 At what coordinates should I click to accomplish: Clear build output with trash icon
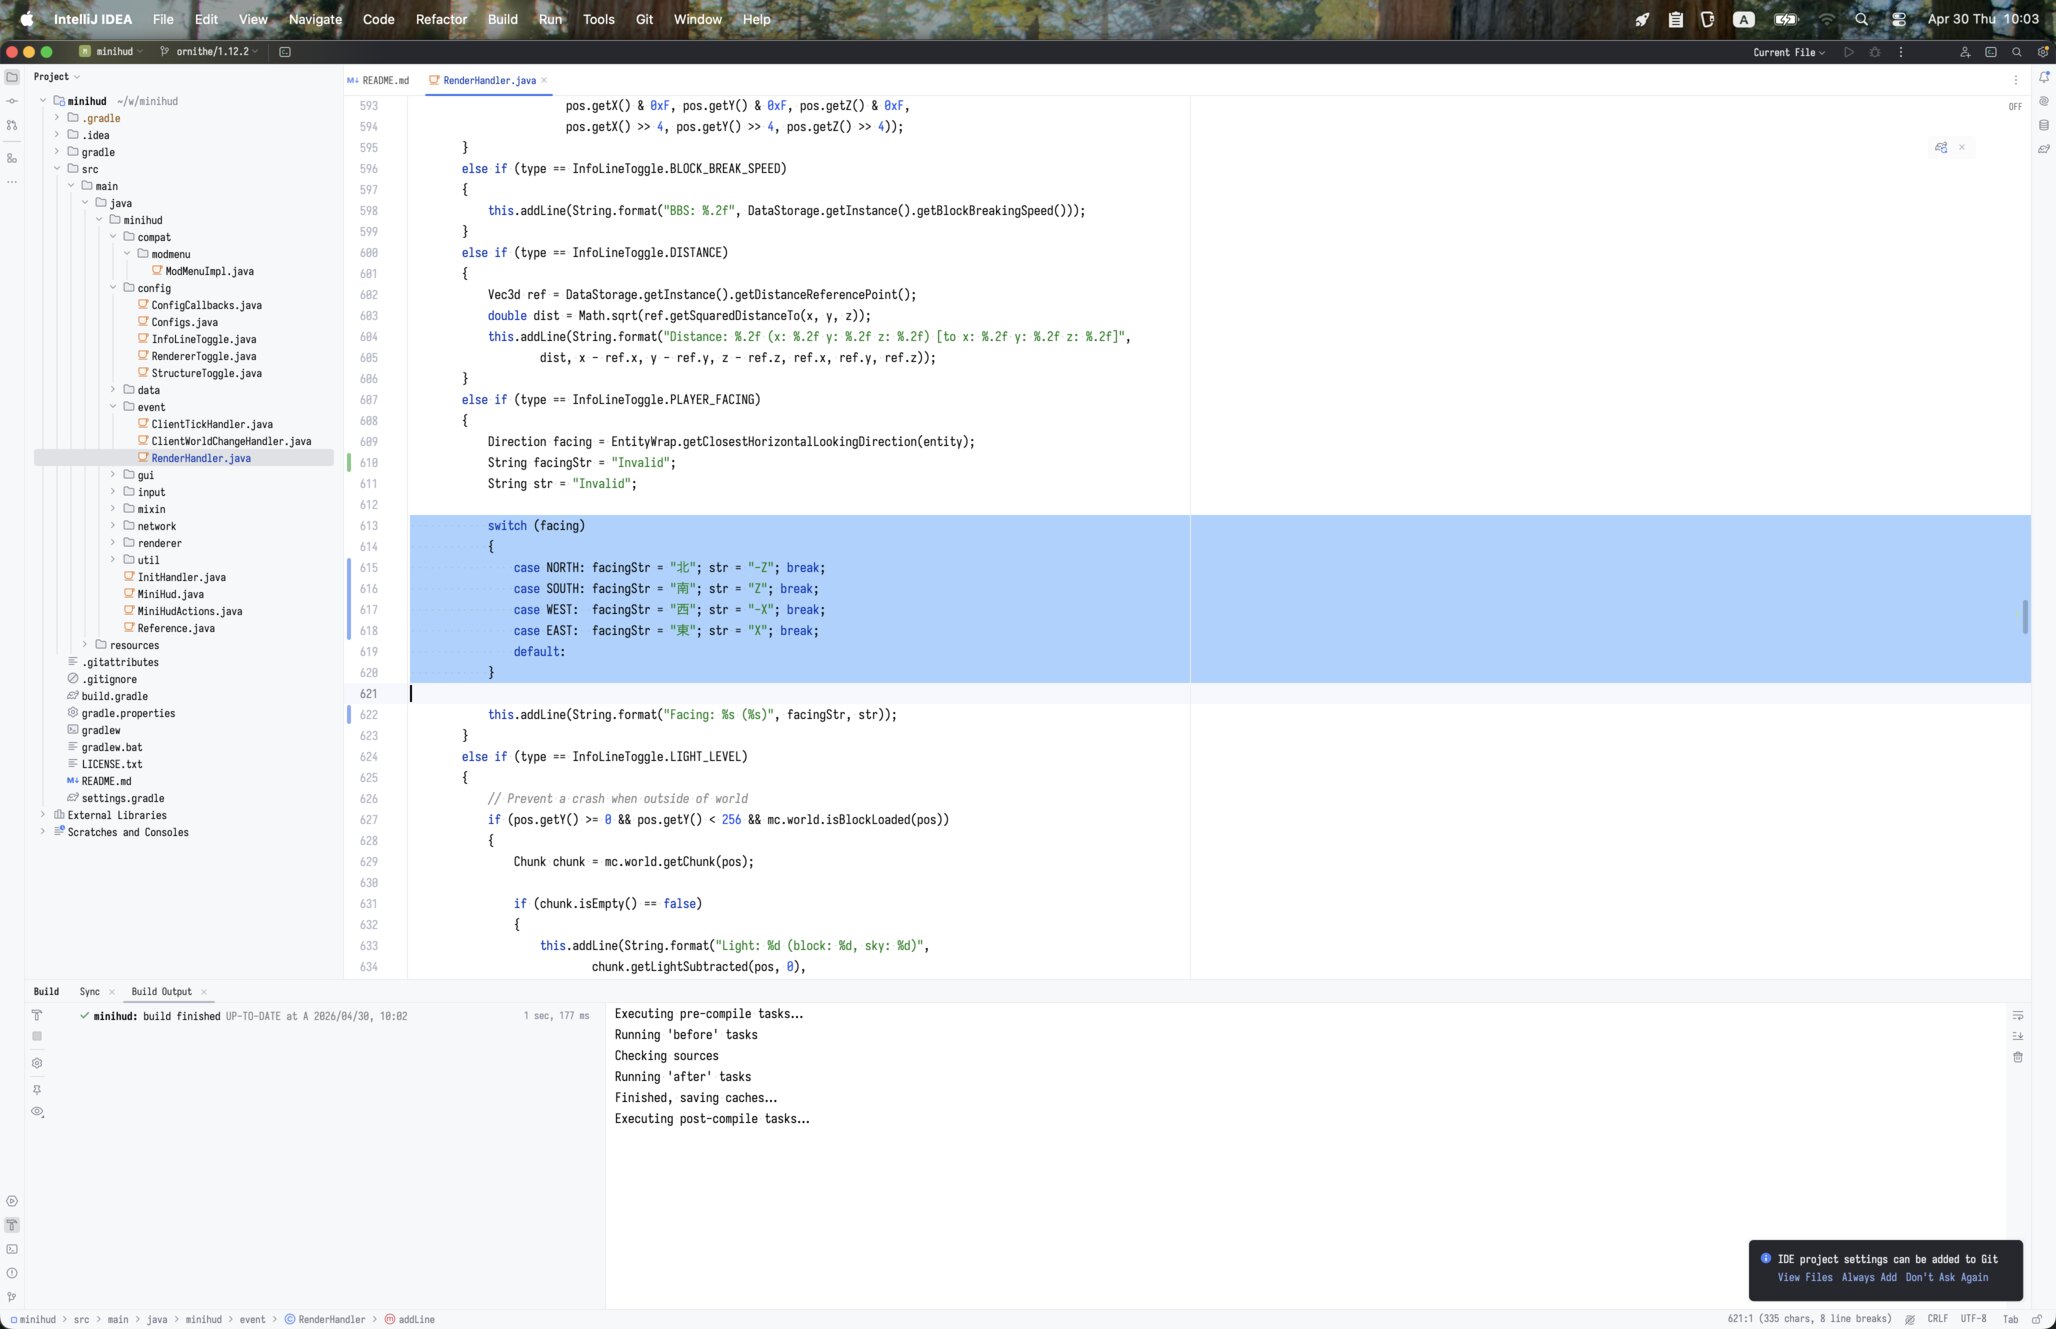click(2018, 1057)
